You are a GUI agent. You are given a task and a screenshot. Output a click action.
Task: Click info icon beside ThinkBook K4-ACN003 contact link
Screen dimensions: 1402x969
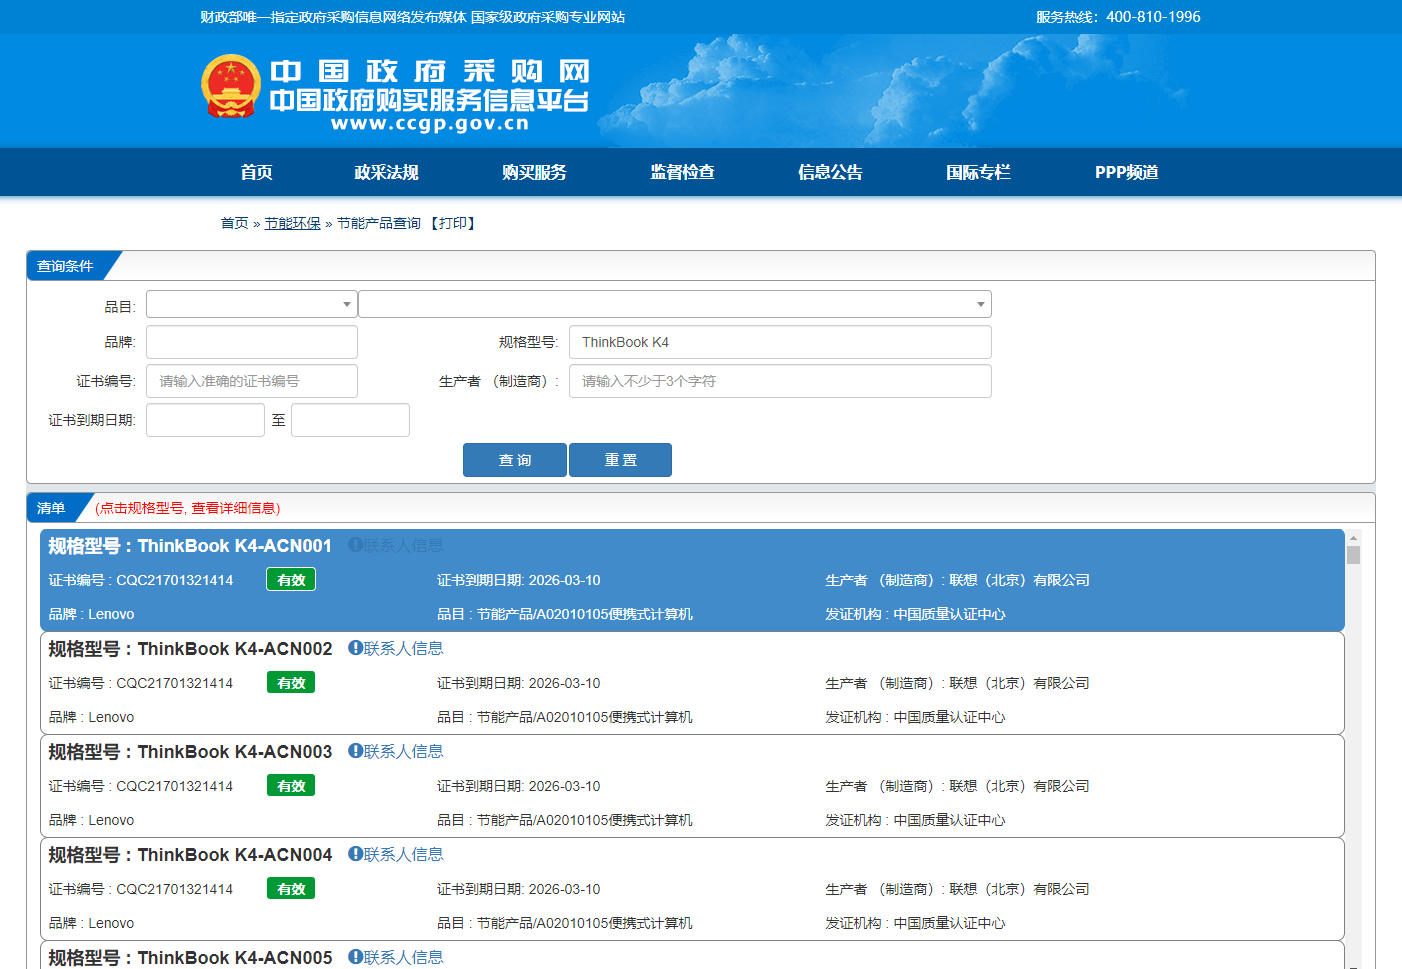(x=355, y=751)
